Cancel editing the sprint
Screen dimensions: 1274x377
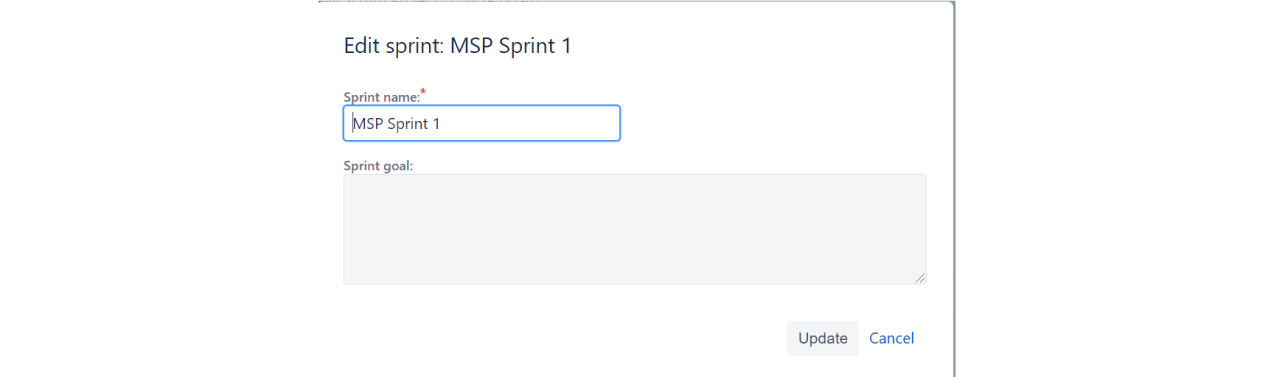[x=891, y=338]
